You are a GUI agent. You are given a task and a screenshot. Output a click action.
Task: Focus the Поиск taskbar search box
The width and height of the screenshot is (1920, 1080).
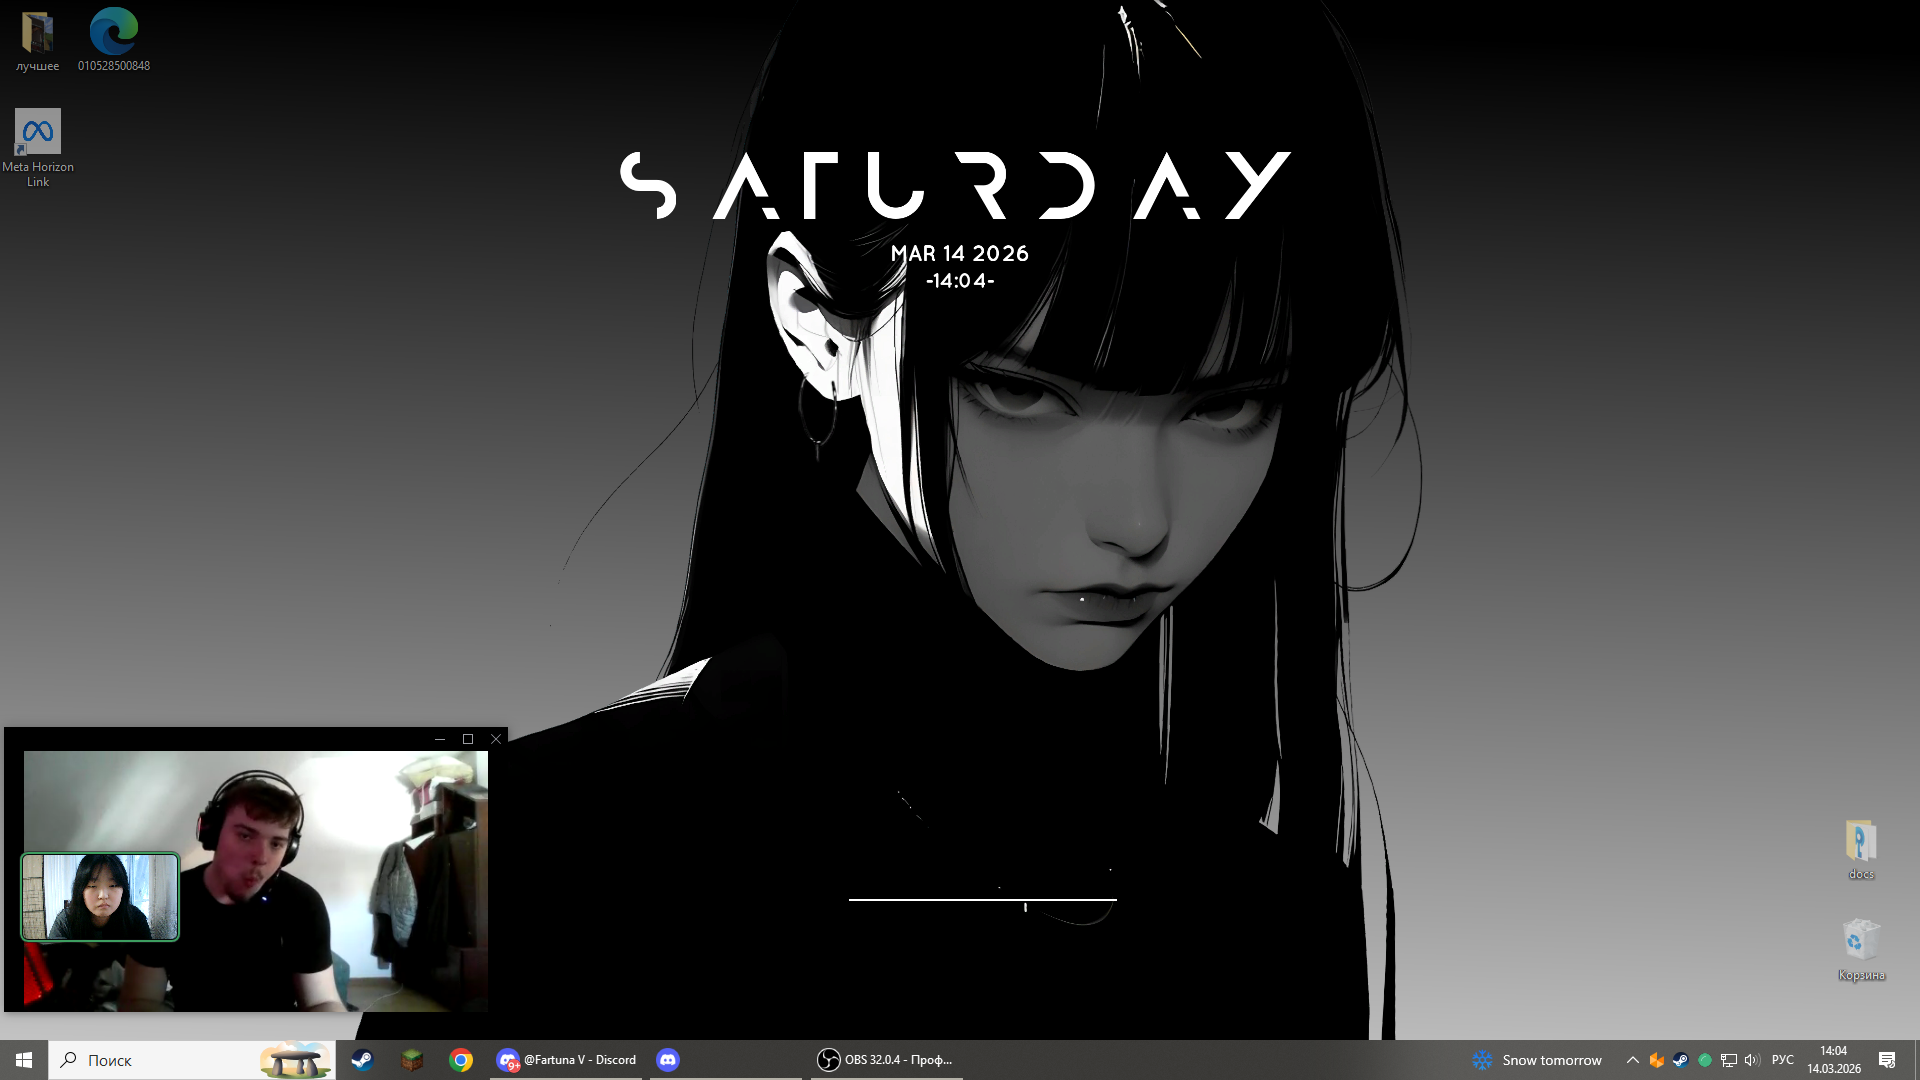coord(160,1060)
